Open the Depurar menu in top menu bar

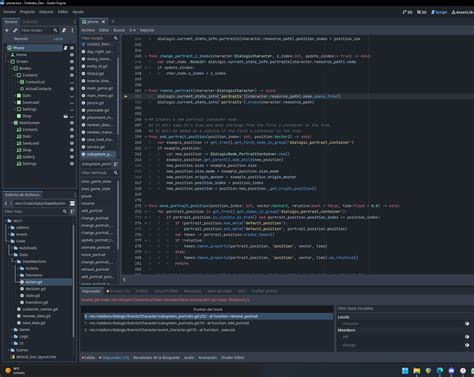coord(46,12)
